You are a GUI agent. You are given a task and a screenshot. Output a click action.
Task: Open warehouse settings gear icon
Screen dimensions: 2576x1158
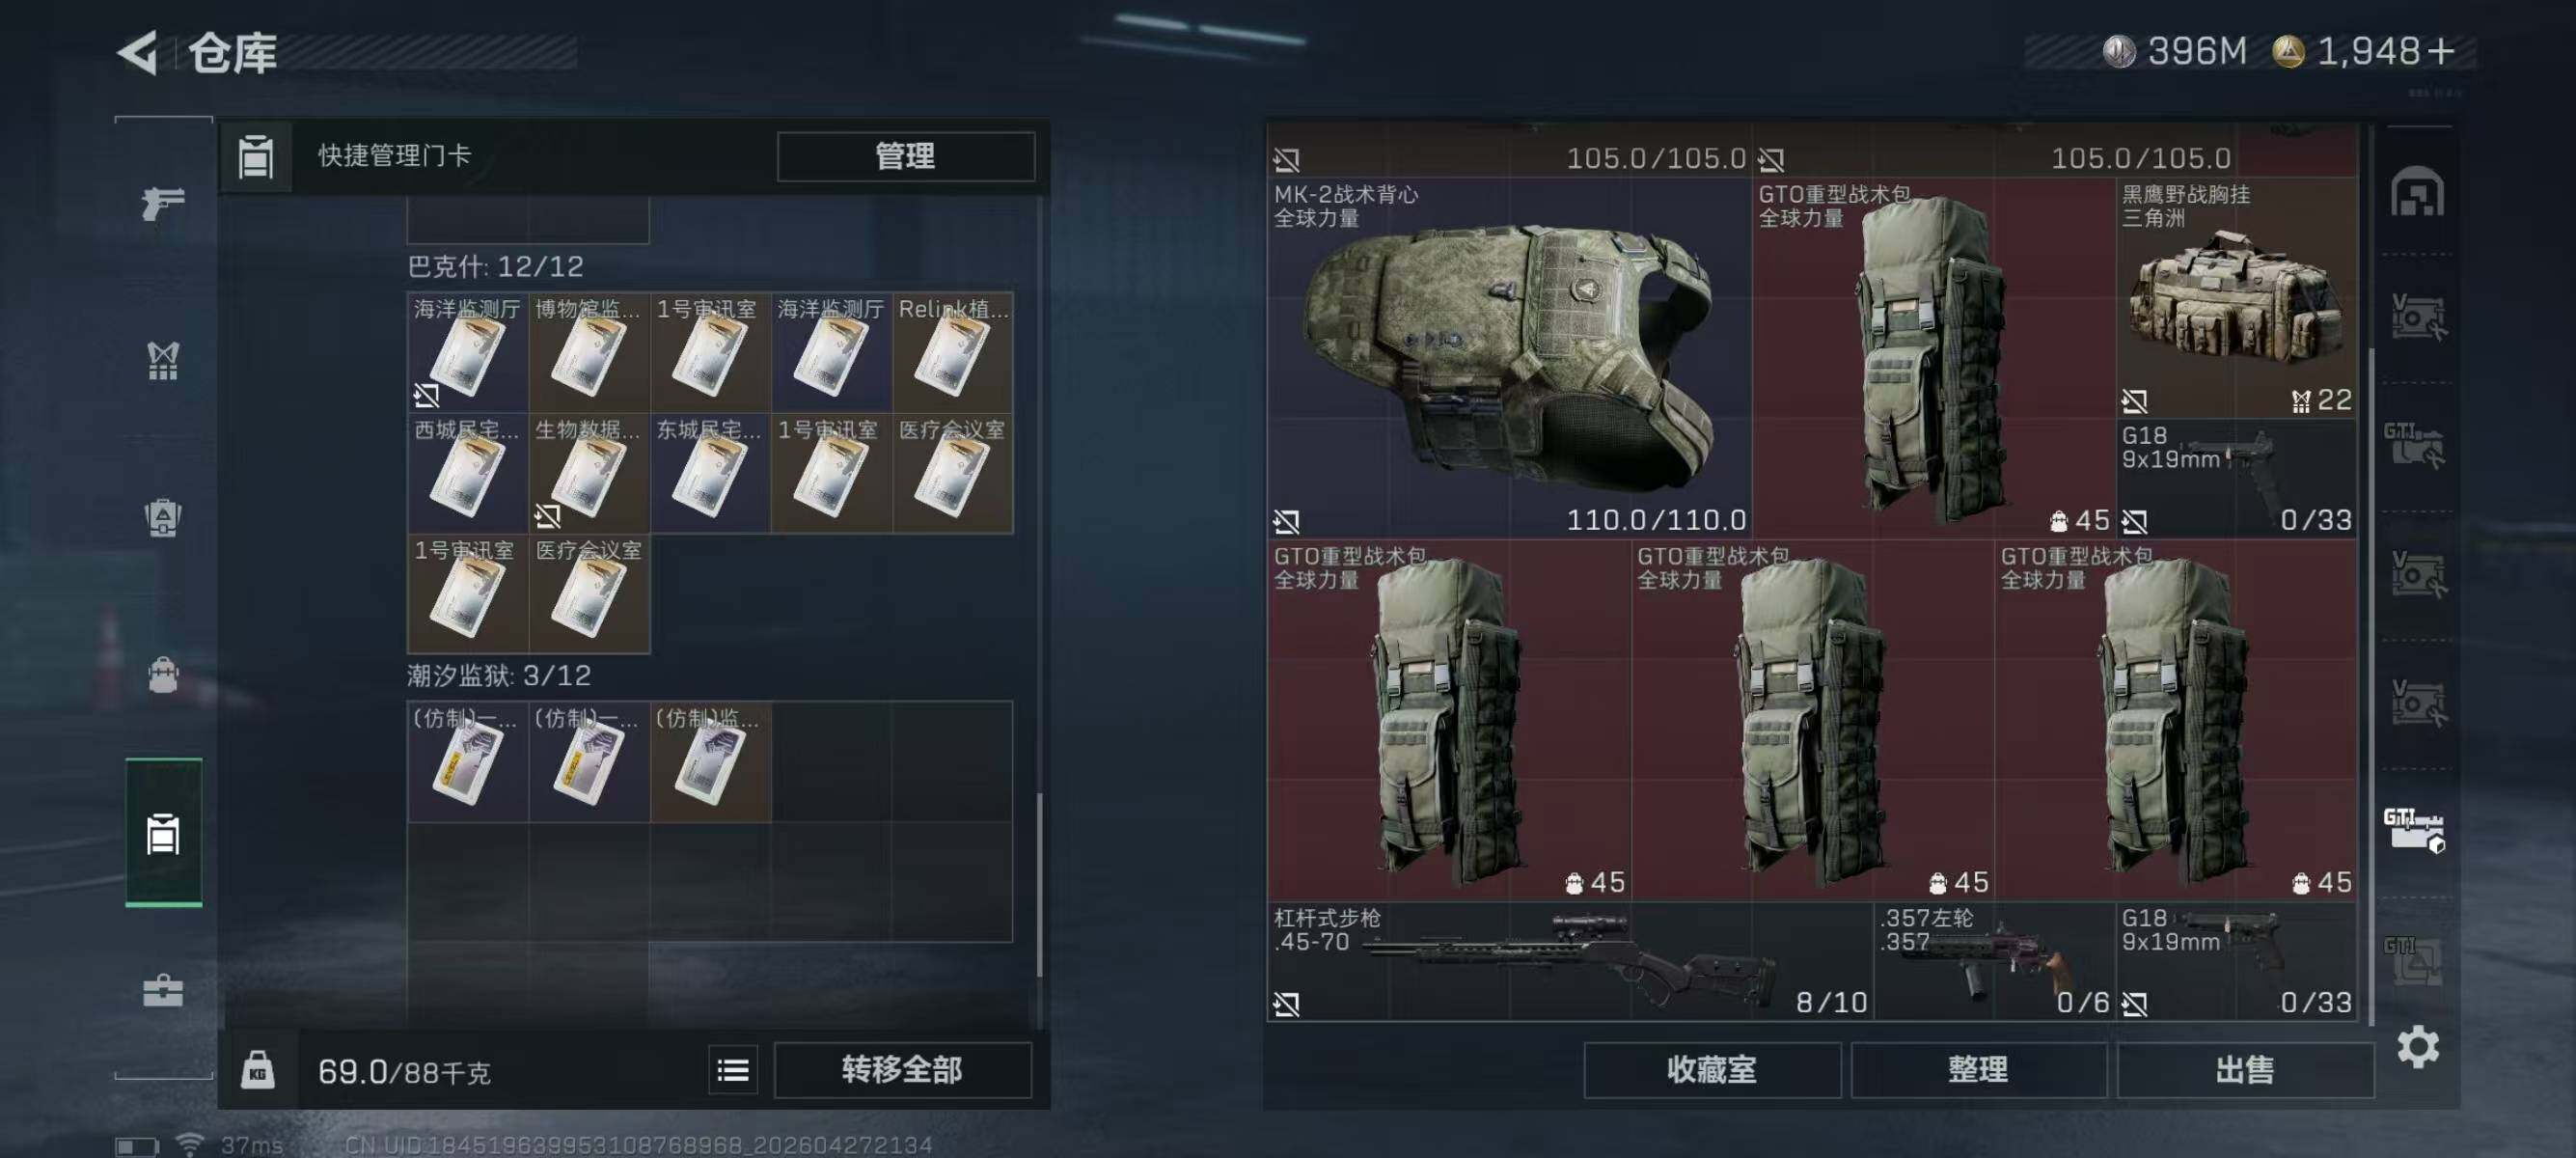2417,1047
